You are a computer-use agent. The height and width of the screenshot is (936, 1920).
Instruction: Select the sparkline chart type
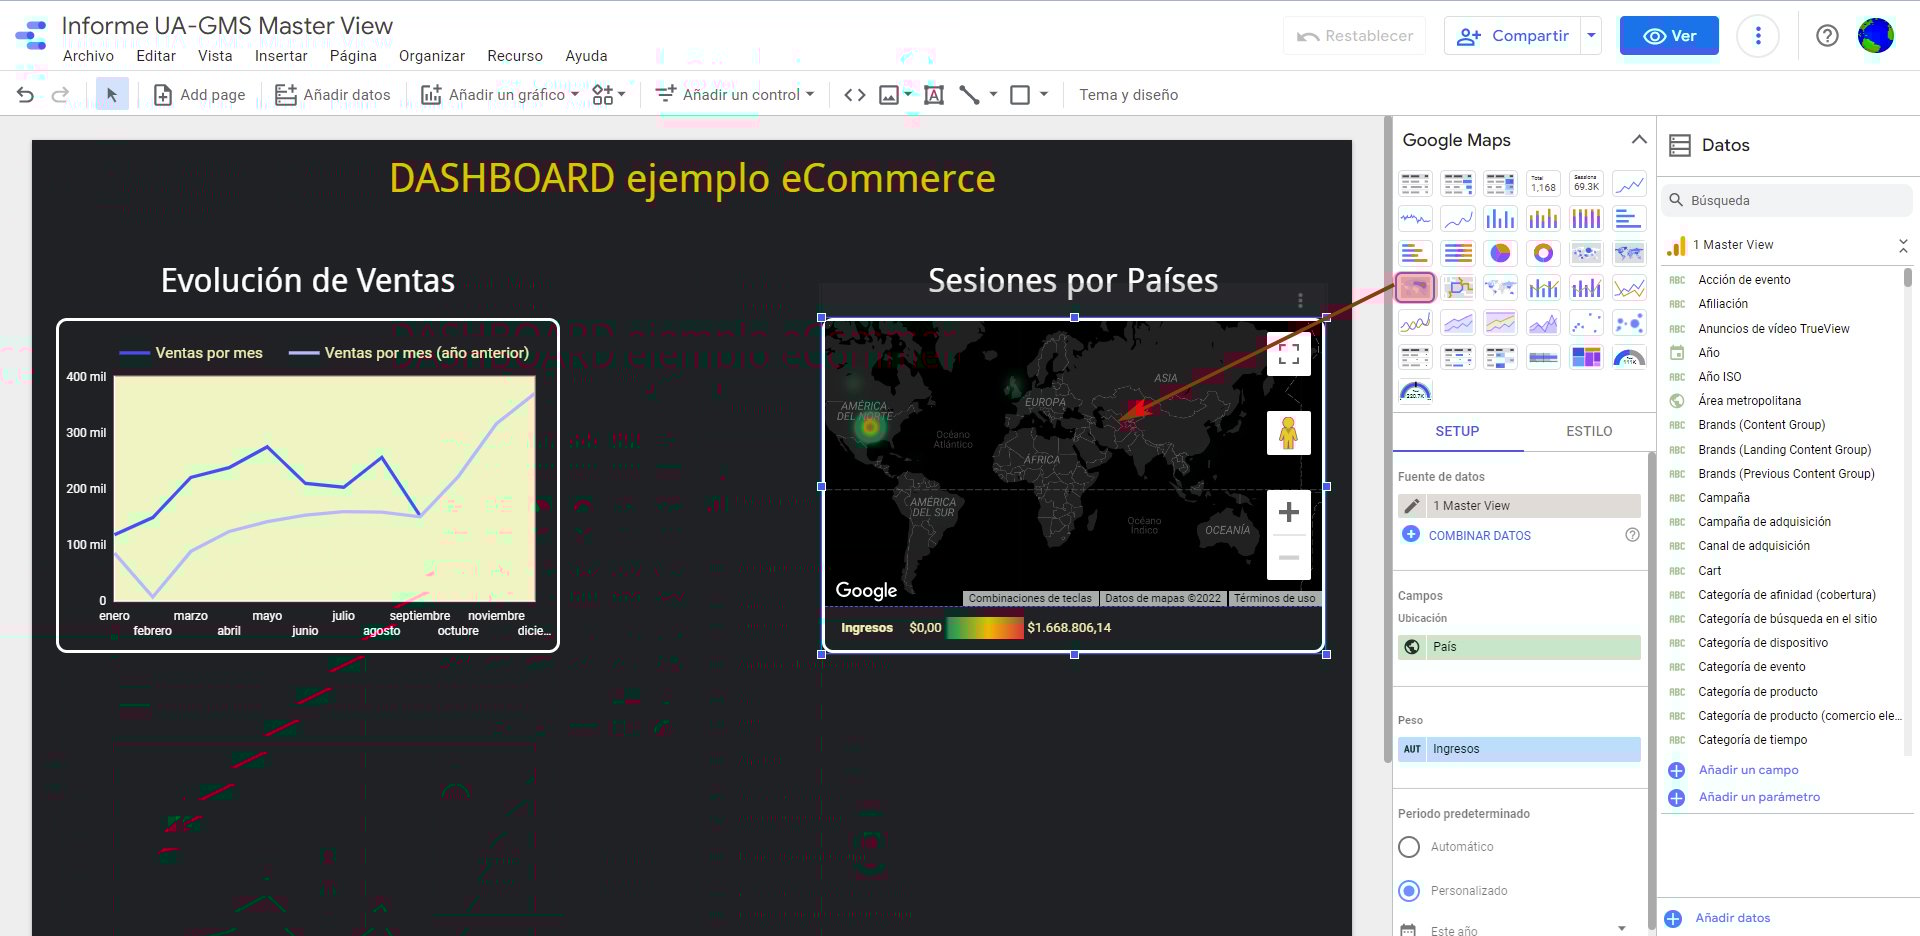pos(1415,219)
